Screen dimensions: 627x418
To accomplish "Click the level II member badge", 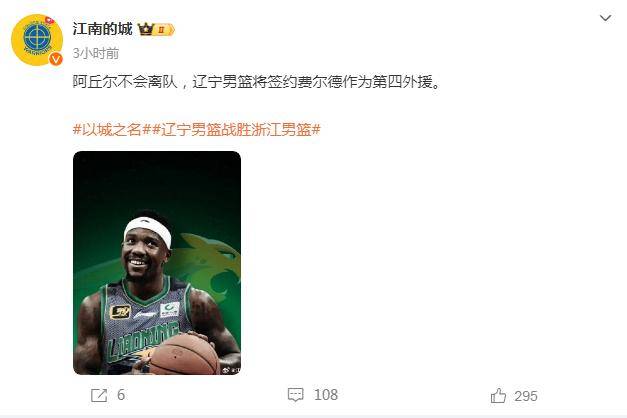I will 164,30.
